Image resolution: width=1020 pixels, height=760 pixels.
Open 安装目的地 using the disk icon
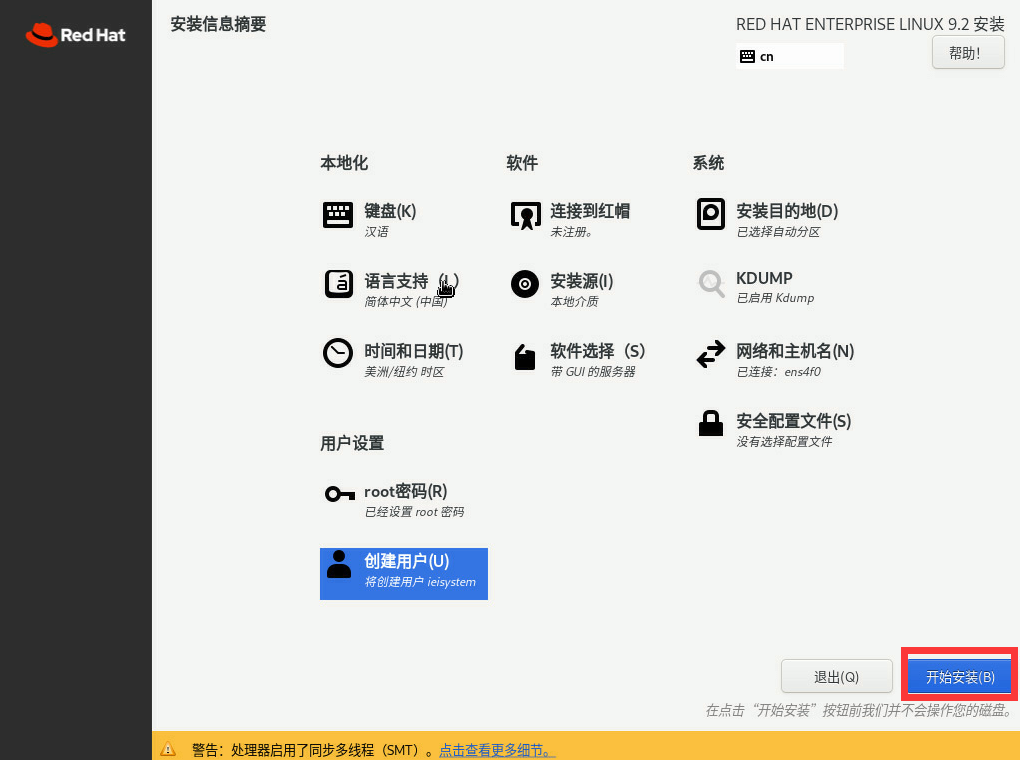711,214
